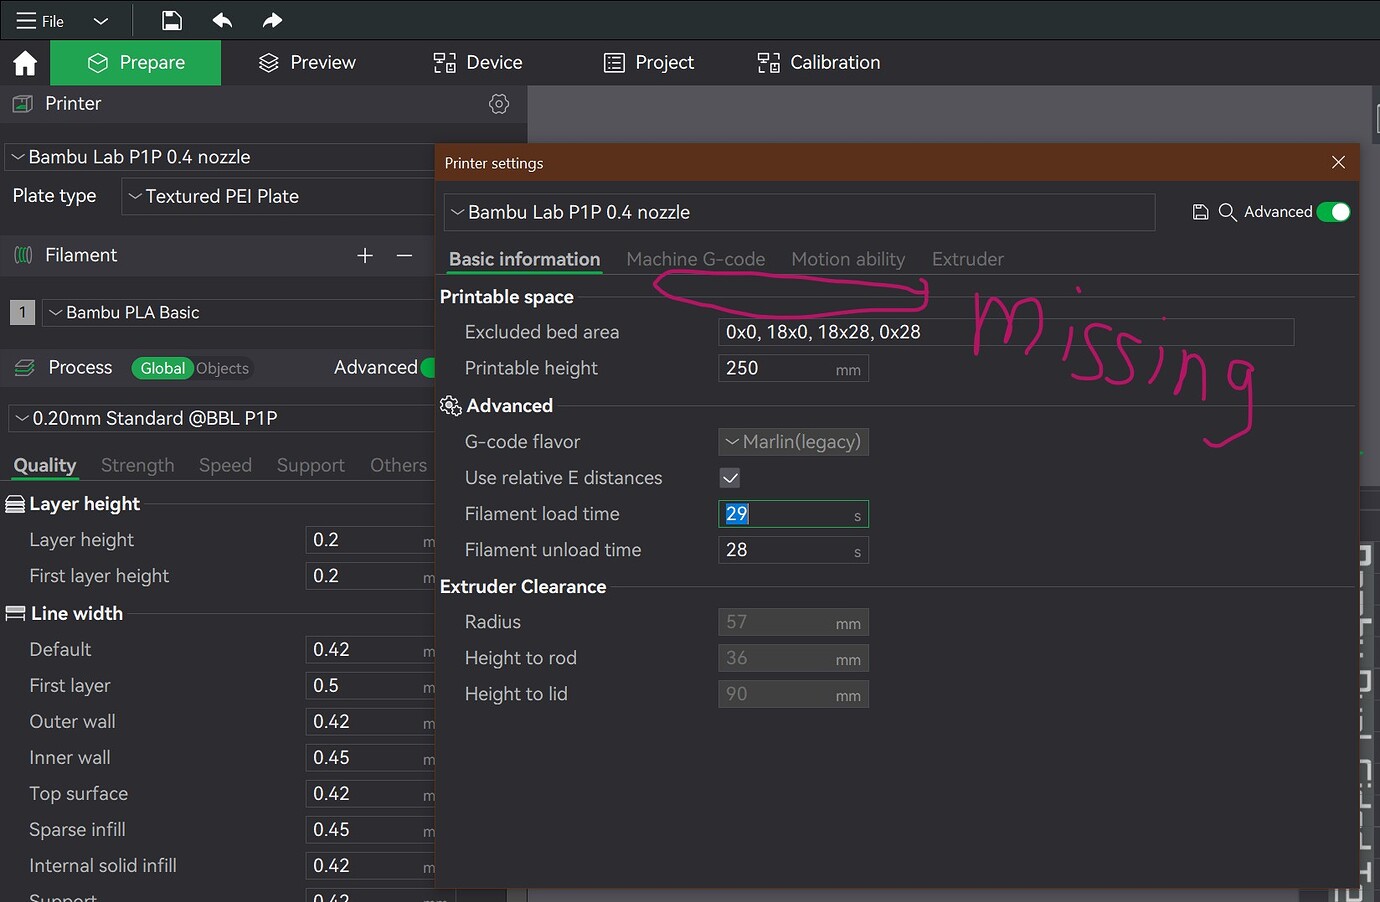Edit the Outer wall line width field
The height and width of the screenshot is (902, 1380).
(370, 722)
